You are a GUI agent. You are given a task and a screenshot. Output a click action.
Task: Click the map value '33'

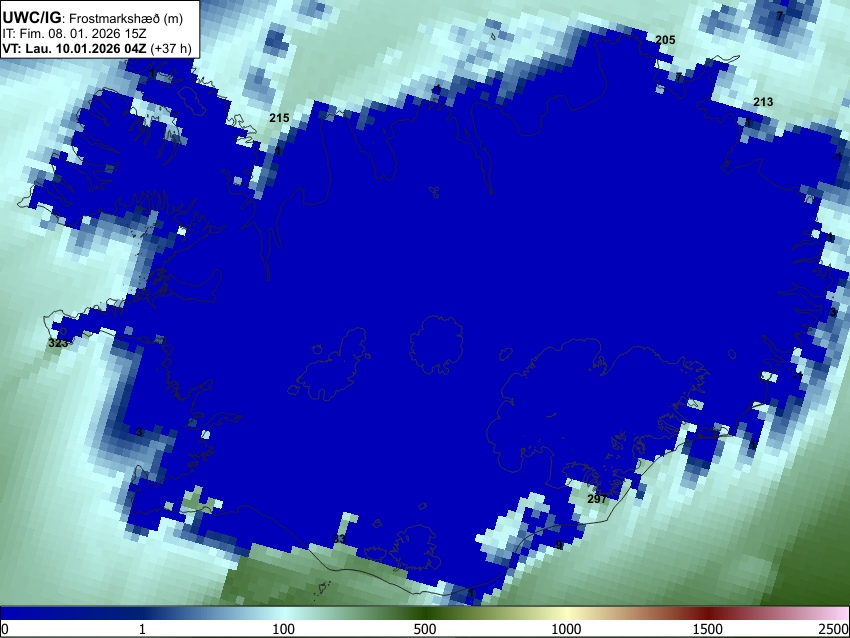(339, 538)
